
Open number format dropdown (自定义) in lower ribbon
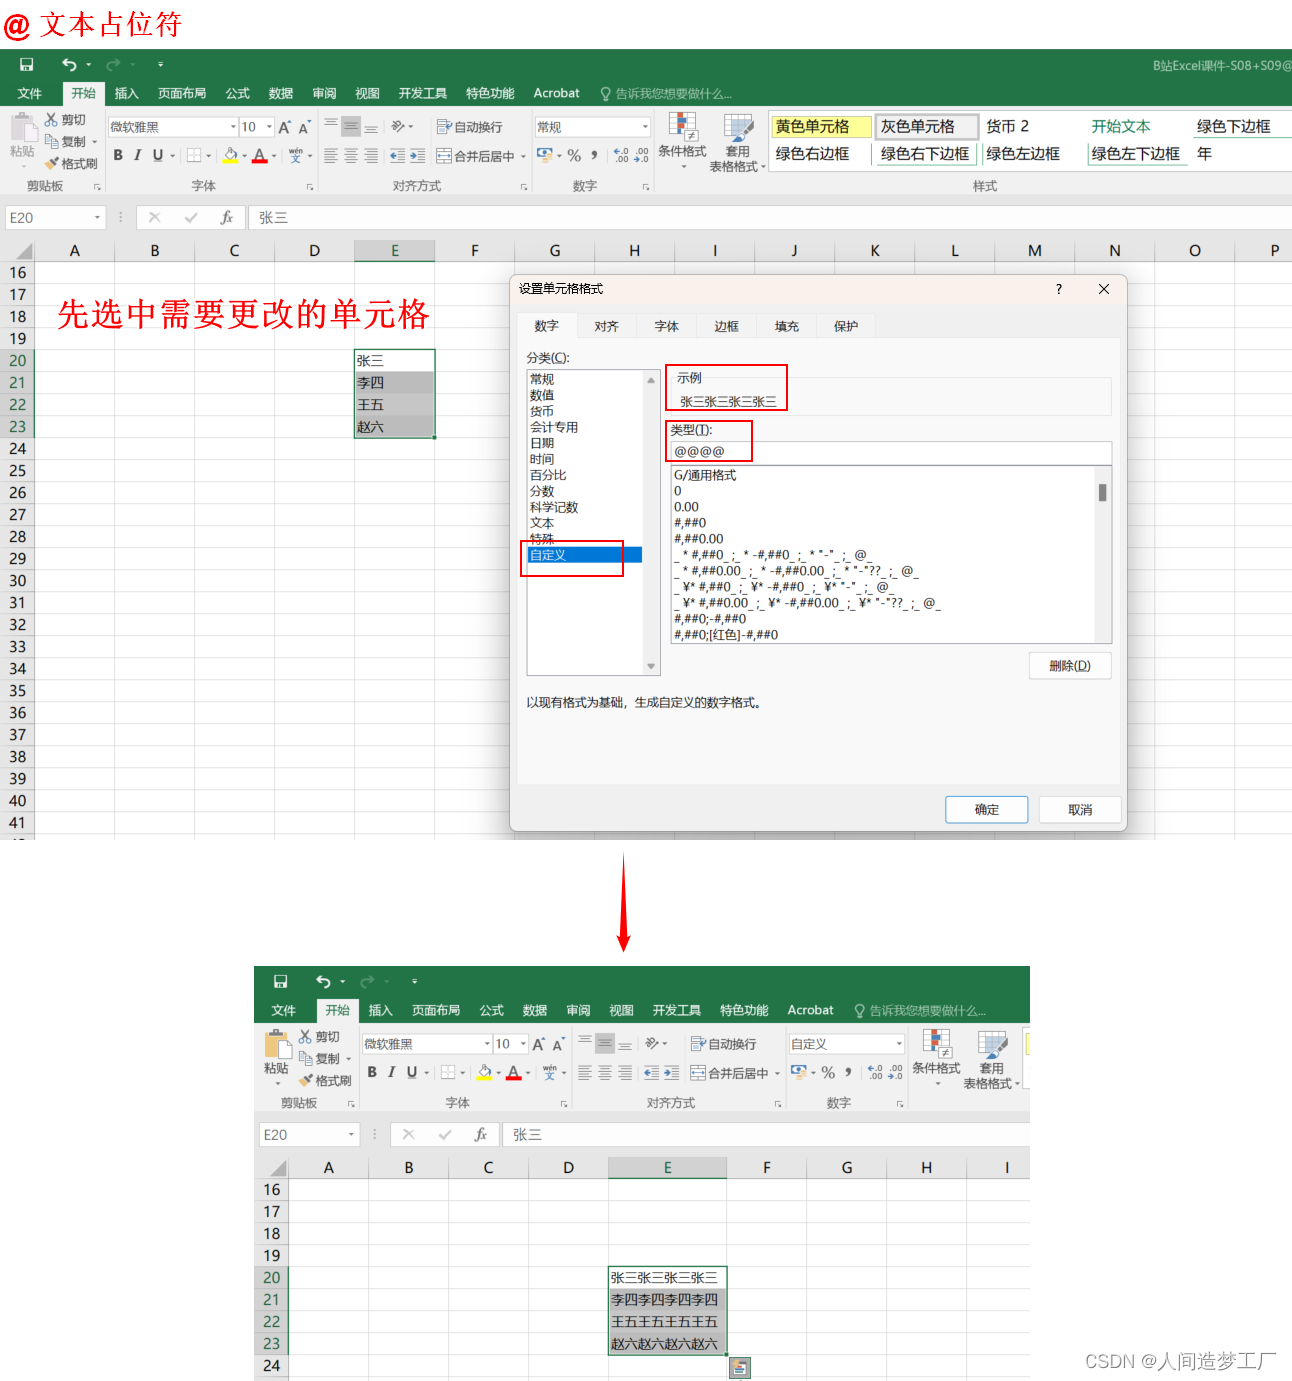pyautogui.click(x=899, y=1044)
